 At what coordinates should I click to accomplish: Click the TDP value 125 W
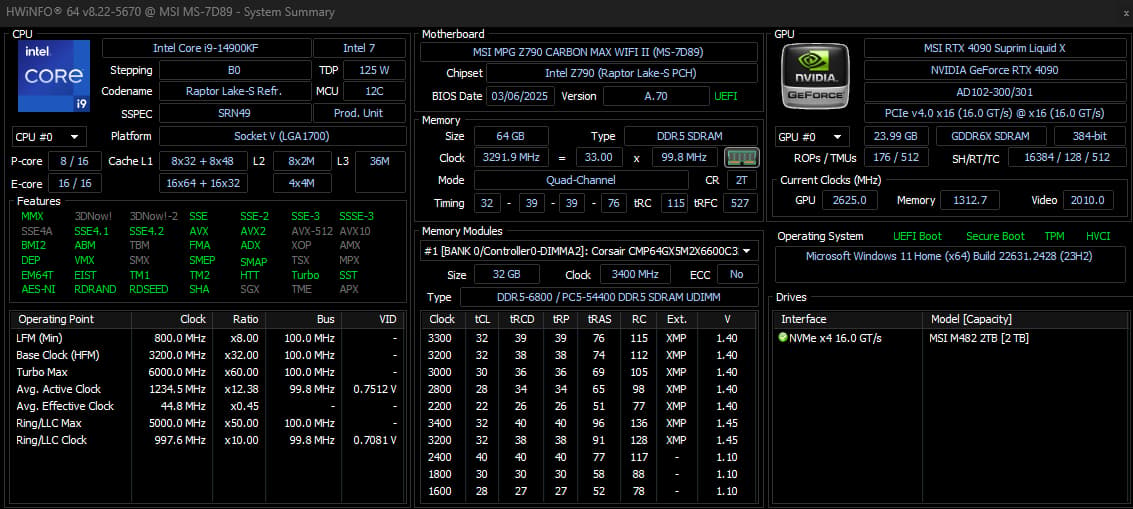[374, 71]
